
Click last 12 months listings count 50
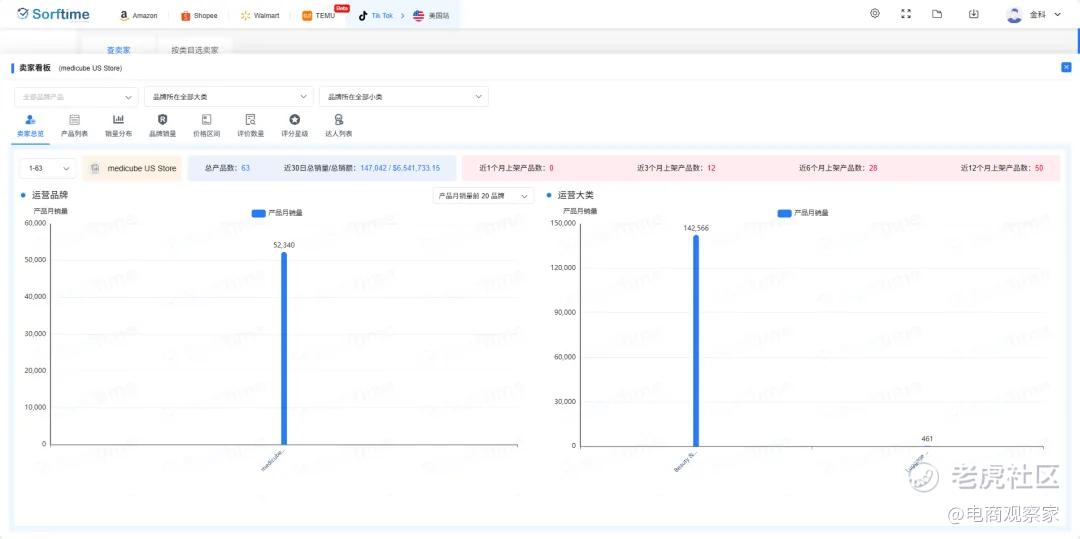click(x=1039, y=168)
